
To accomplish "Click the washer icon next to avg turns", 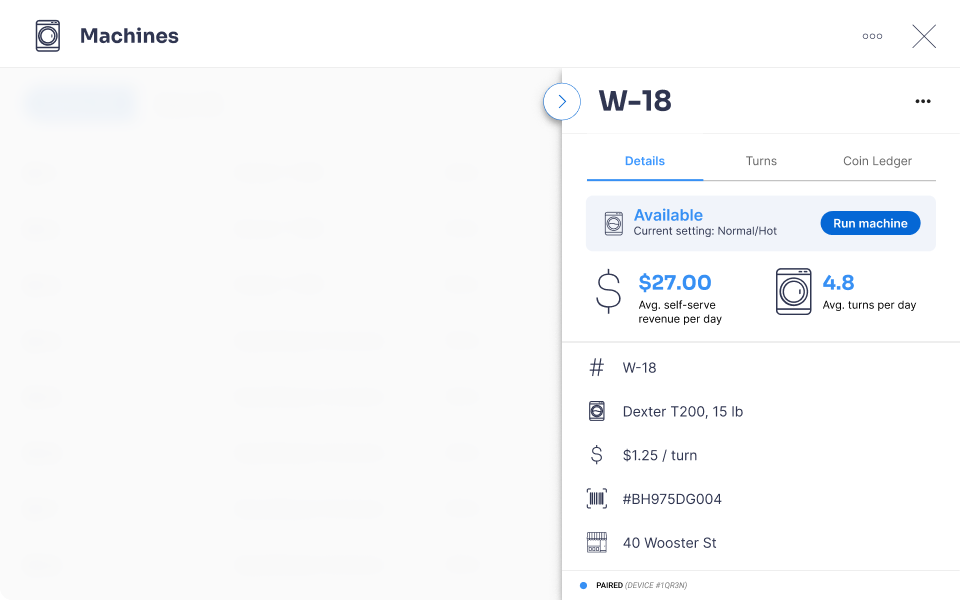I will tap(793, 292).
